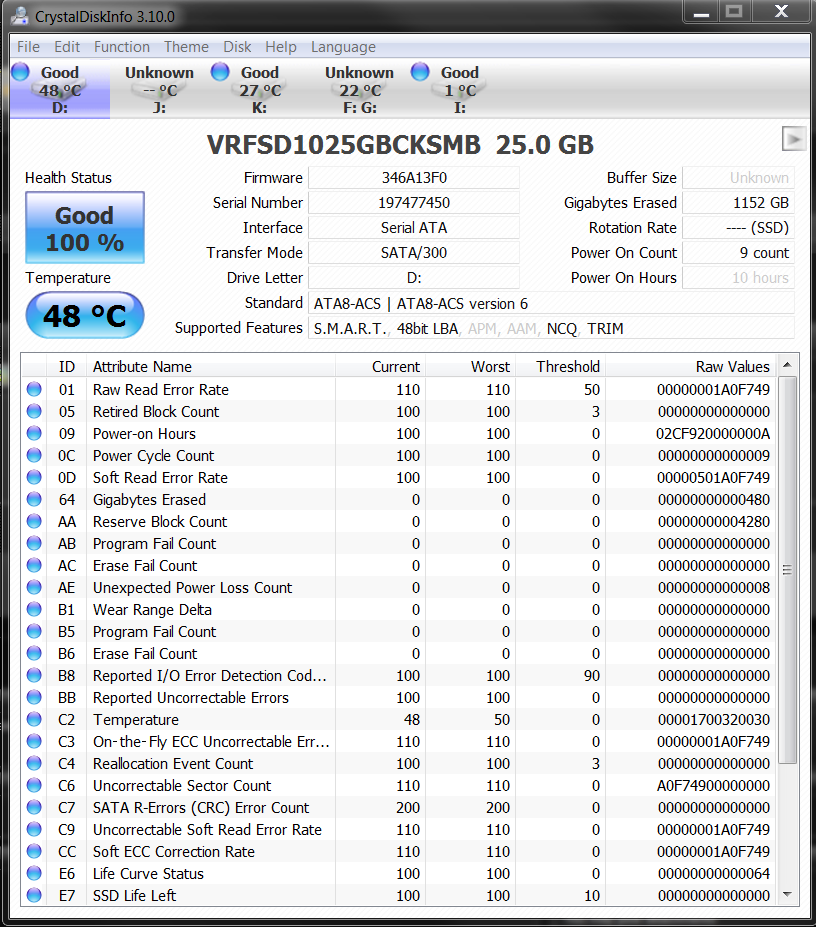Open the File menu

[x=27, y=46]
